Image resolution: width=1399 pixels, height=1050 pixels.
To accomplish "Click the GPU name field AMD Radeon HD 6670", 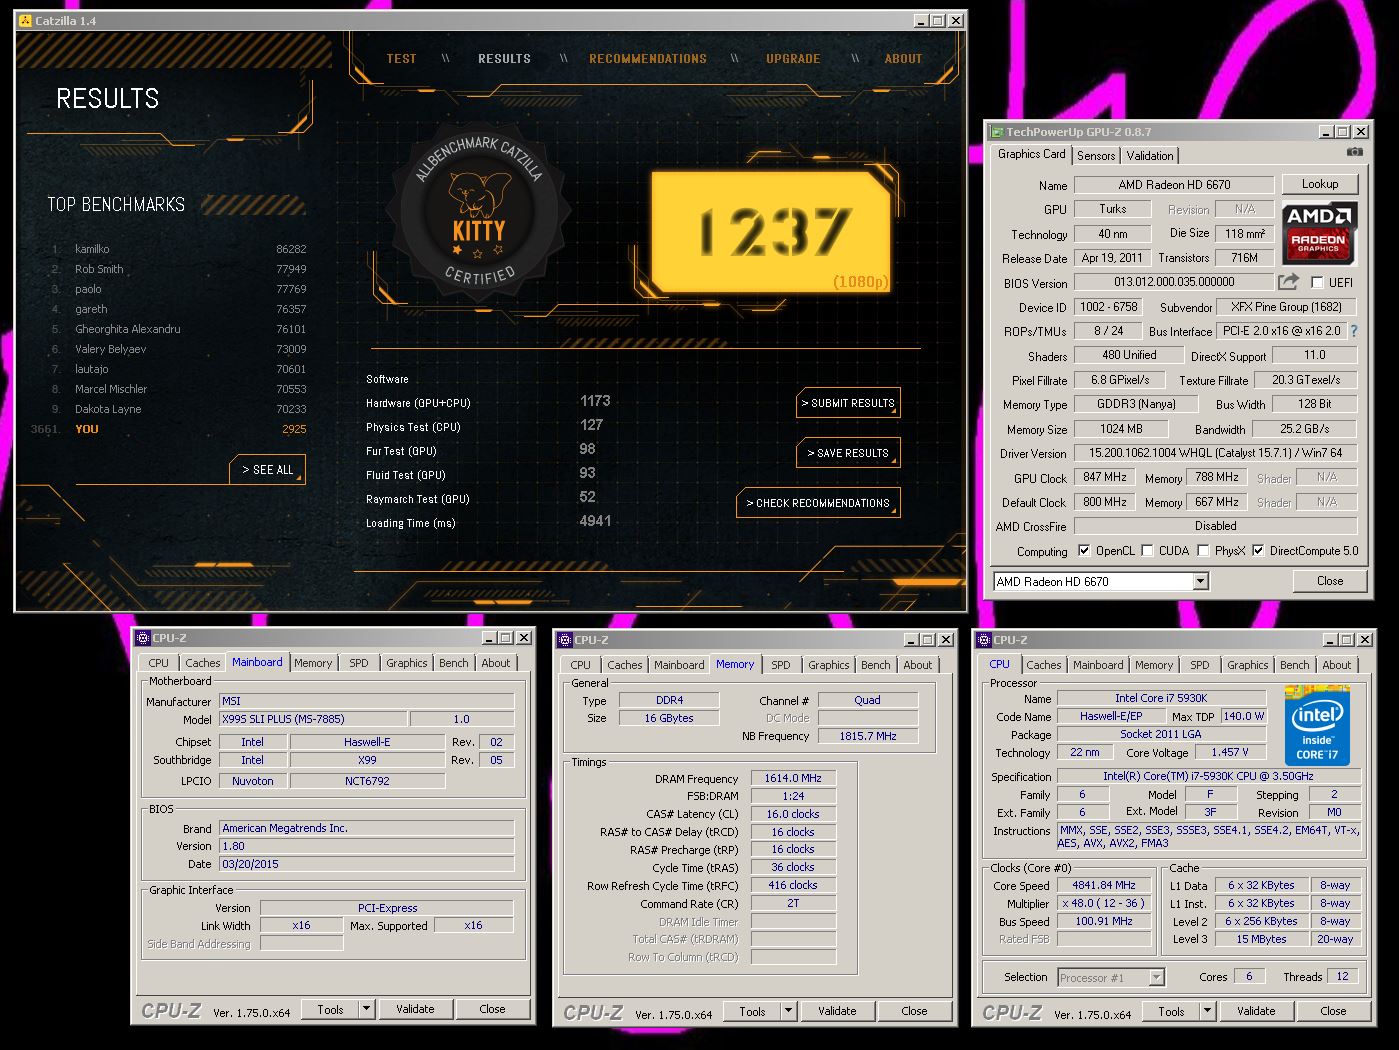I will (1174, 185).
